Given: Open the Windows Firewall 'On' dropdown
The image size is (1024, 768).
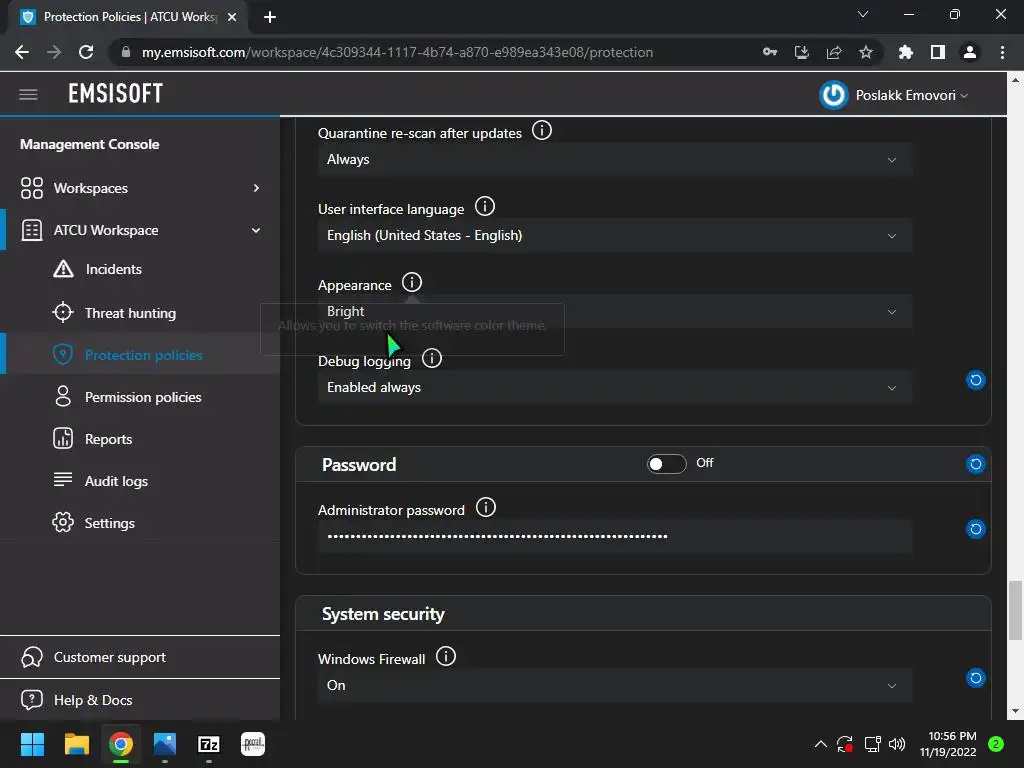Looking at the screenshot, I should (x=615, y=686).
